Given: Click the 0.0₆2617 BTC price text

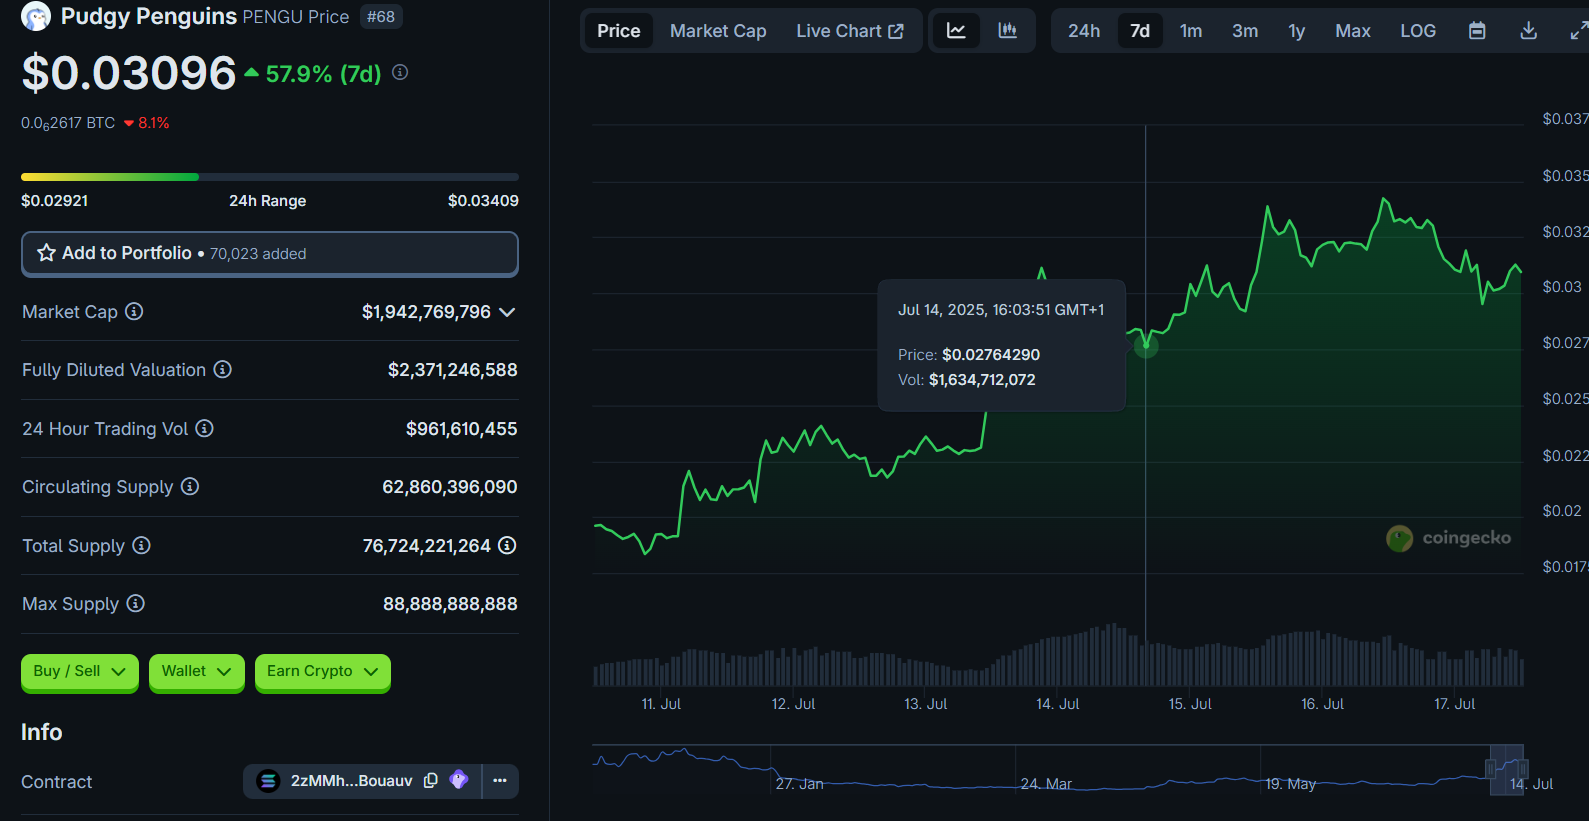Looking at the screenshot, I should 68,123.
